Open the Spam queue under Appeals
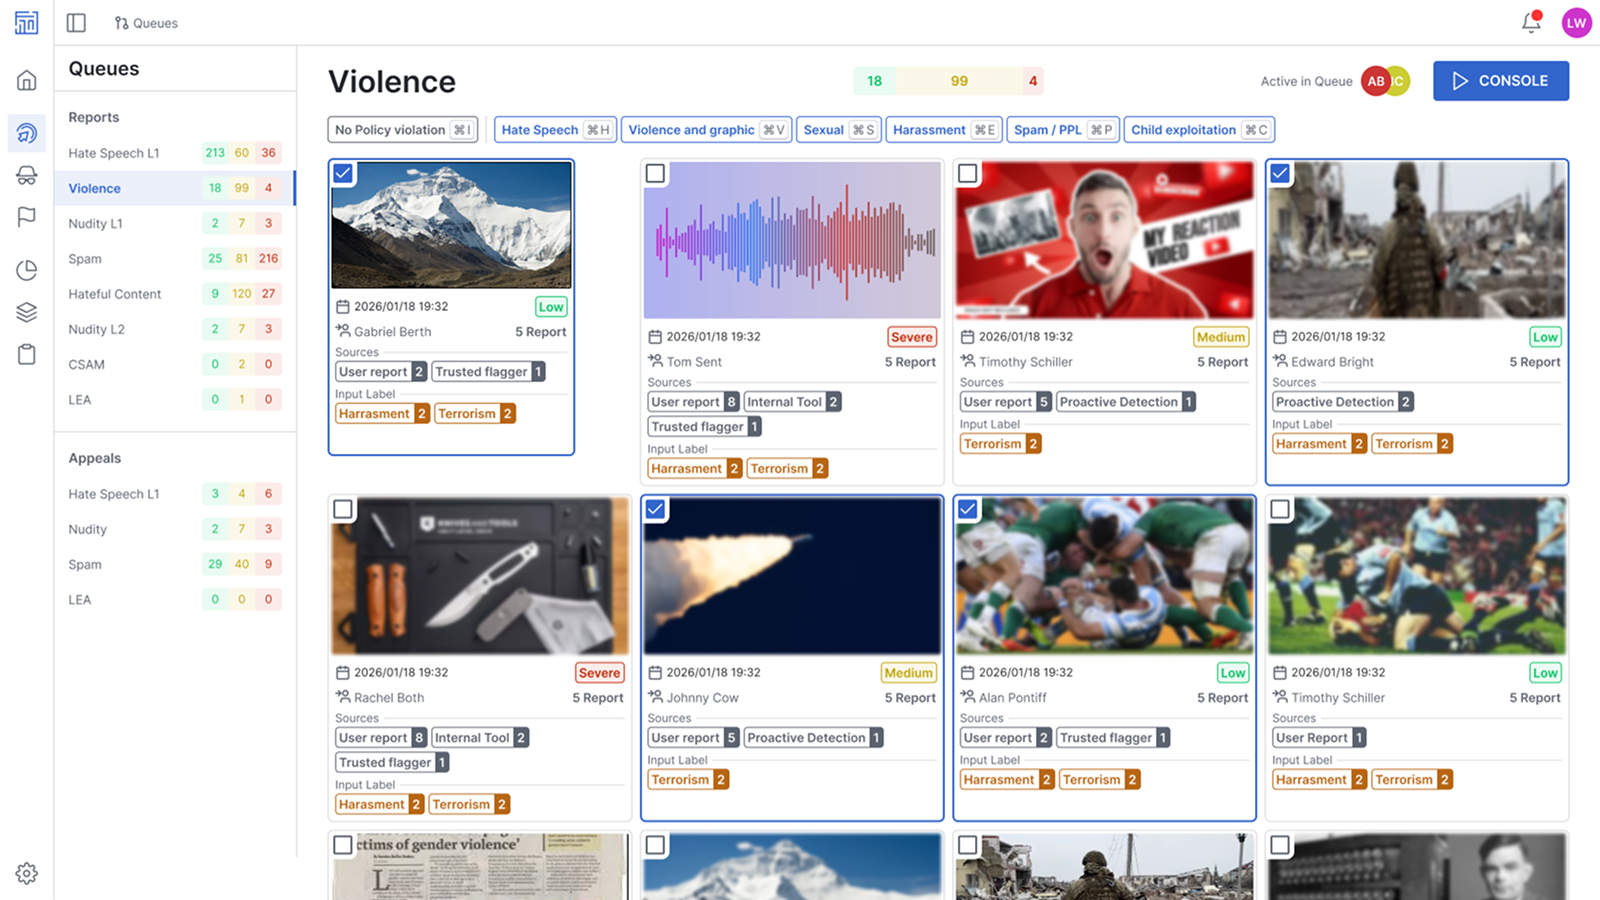 tap(84, 563)
